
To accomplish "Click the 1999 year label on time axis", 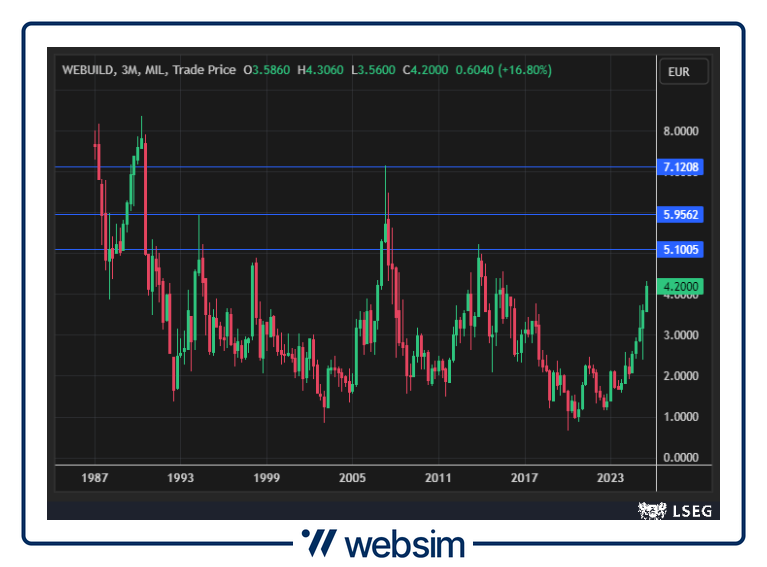I will tap(266, 479).
